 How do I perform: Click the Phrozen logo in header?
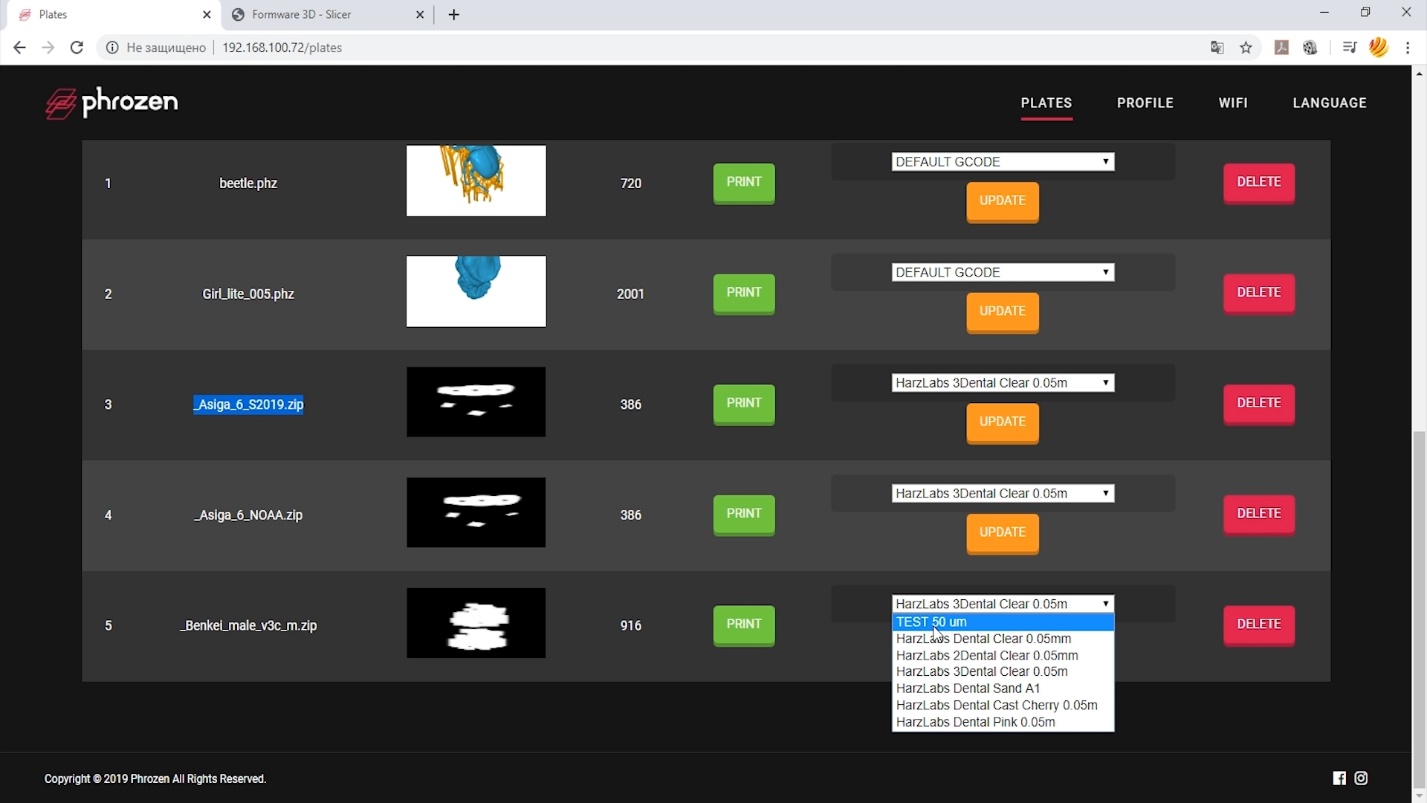click(111, 103)
